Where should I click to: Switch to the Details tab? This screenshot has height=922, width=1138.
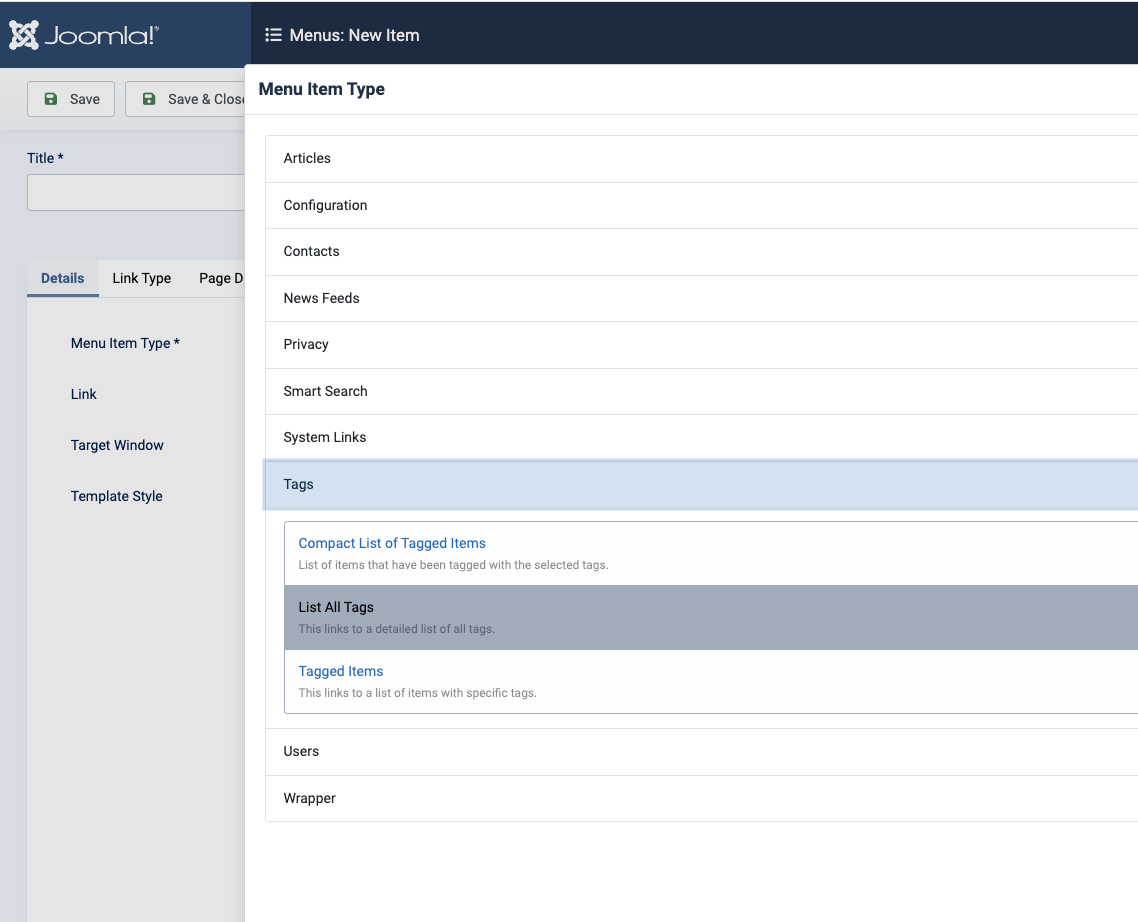[x=62, y=278]
